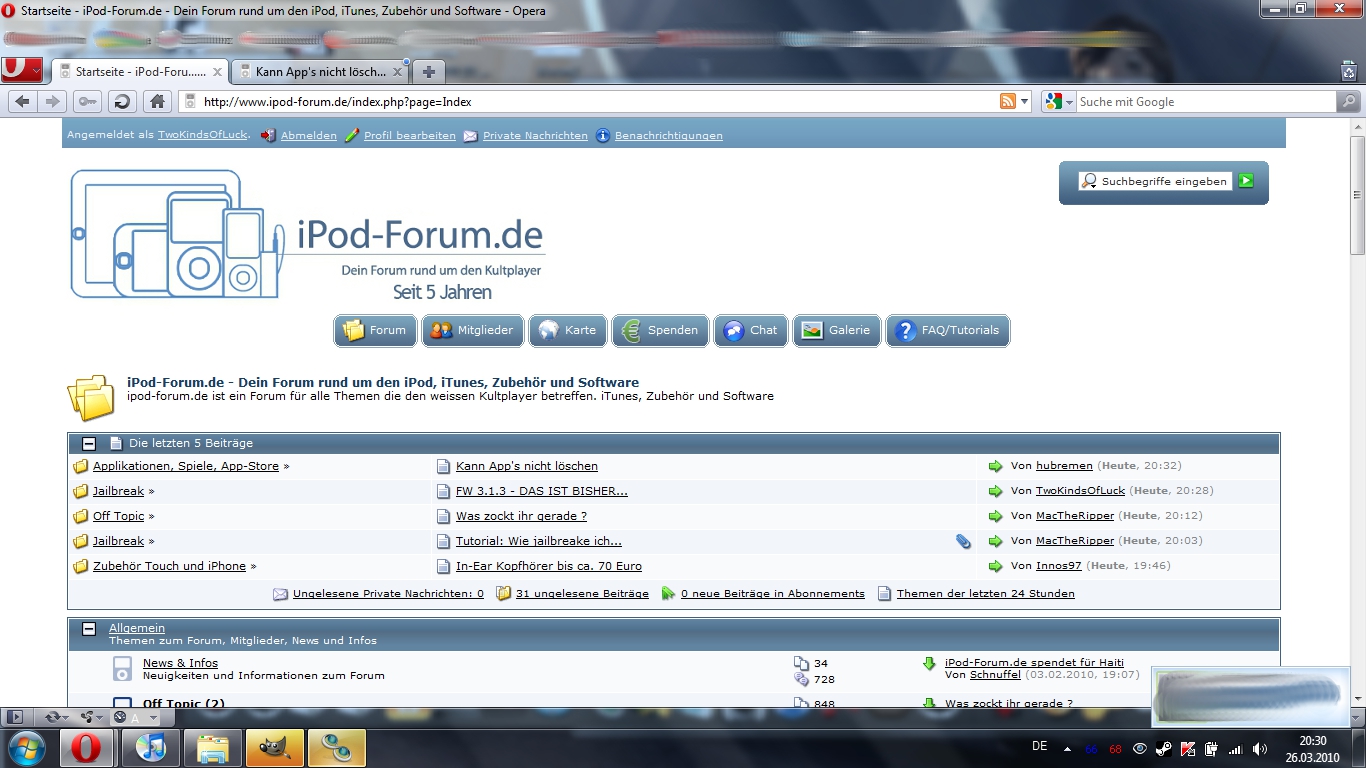Jump to last post by hubremen green arrow

pos(995,466)
